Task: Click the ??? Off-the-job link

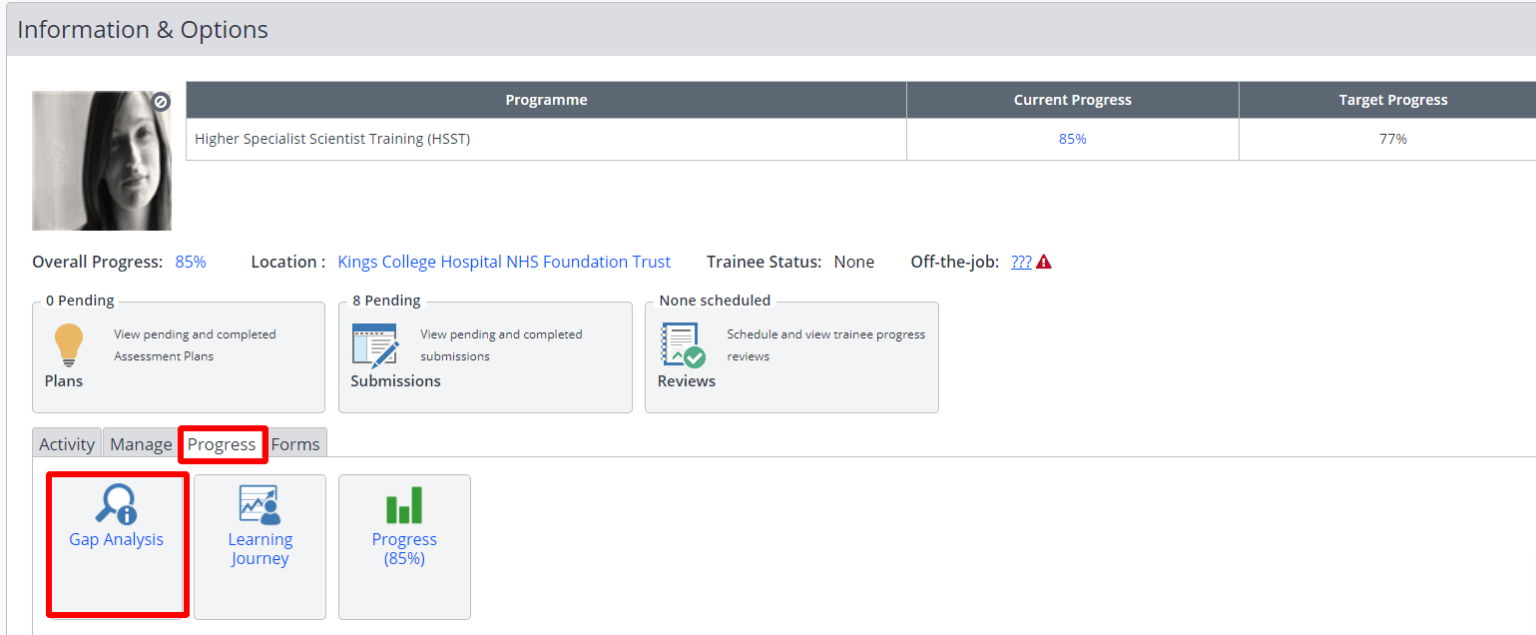Action: pyautogui.click(x=1021, y=262)
